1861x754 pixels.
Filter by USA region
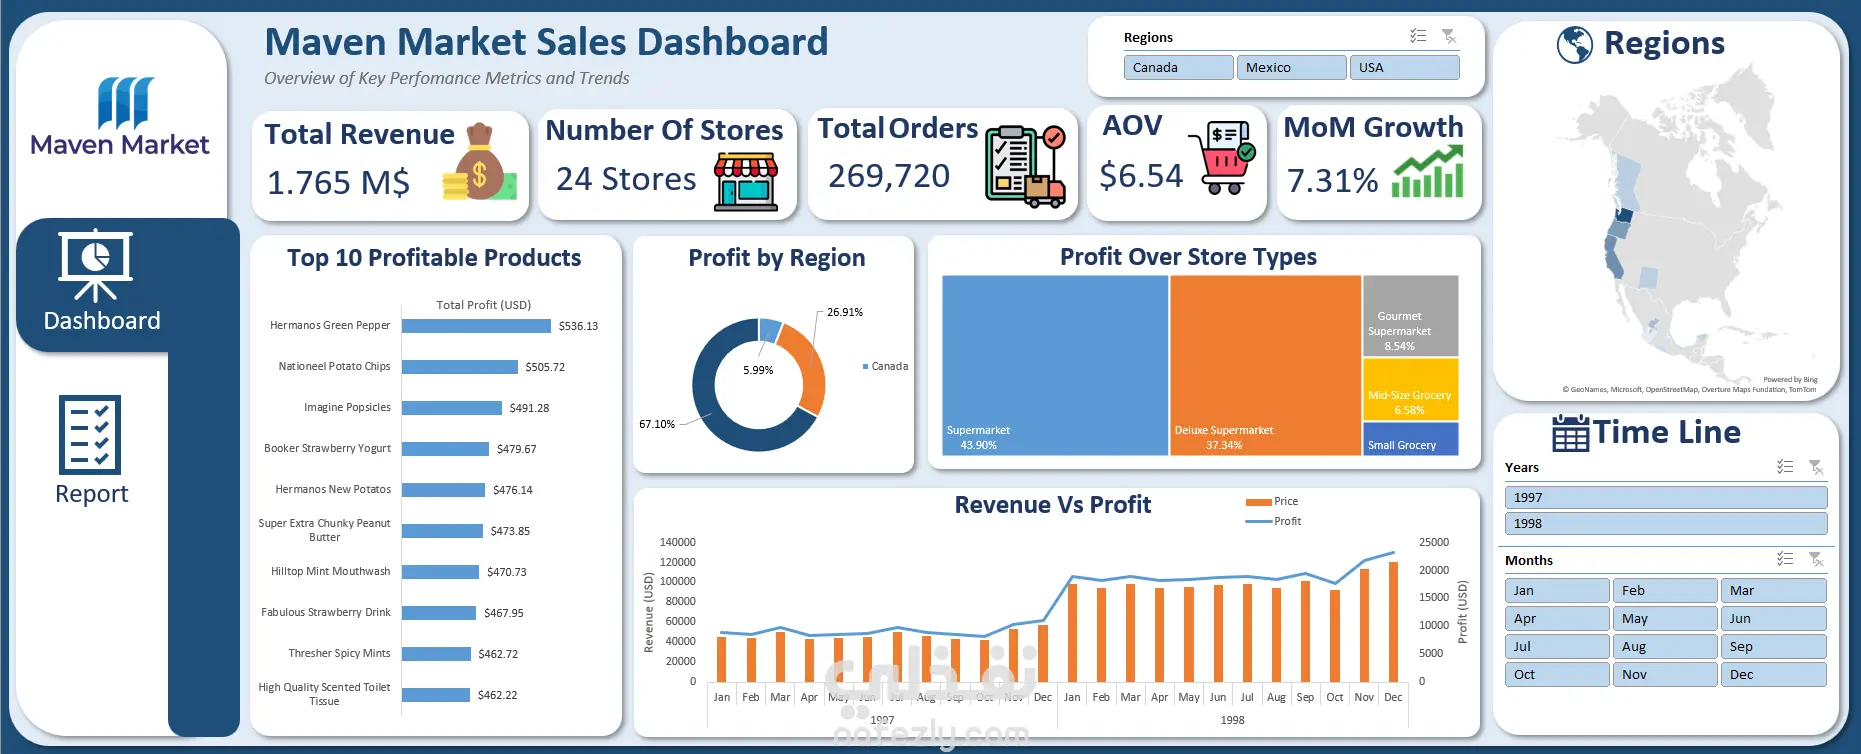point(1404,67)
